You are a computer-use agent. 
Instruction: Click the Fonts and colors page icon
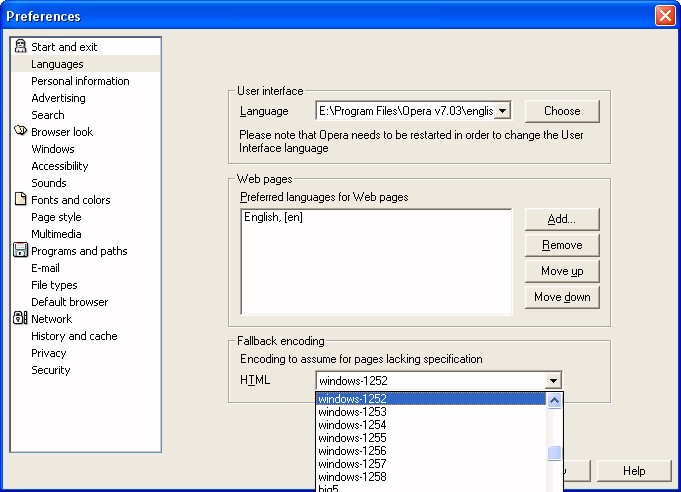point(21,200)
